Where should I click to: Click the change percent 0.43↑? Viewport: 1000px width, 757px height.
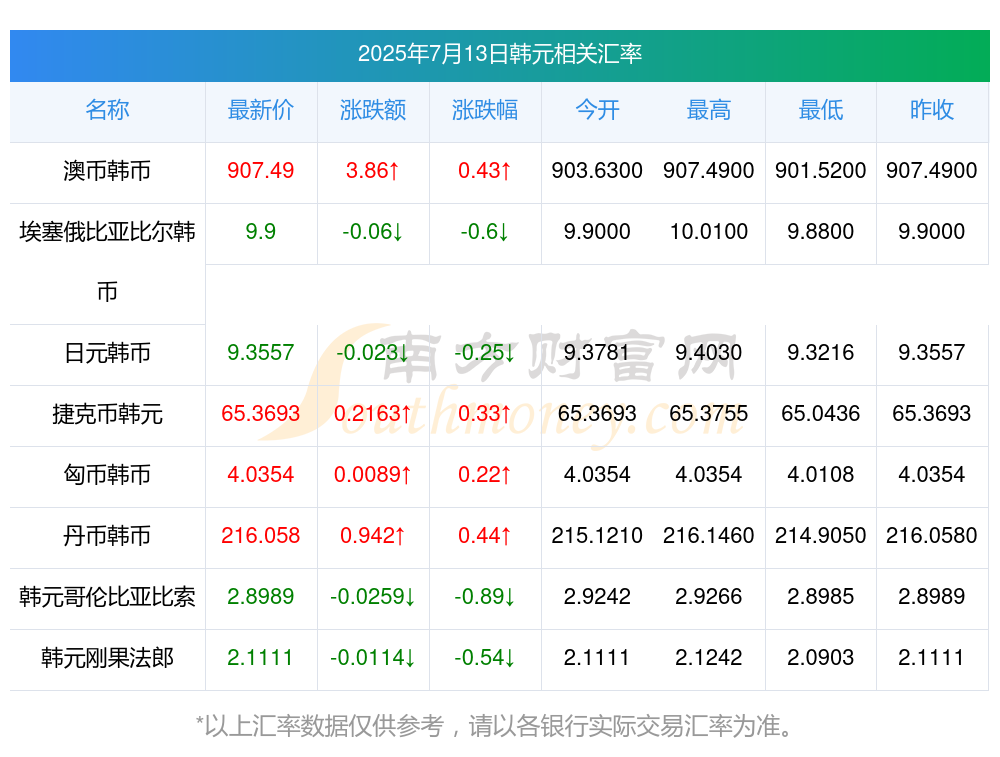coord(485,171)
